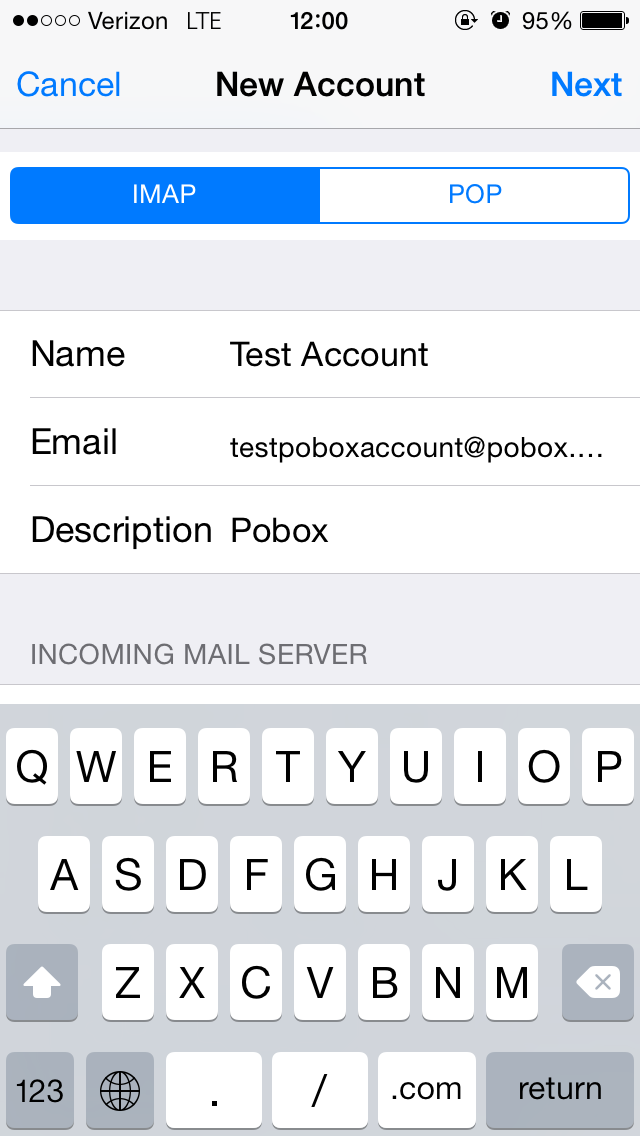This screenshot has width=640, height=1136.
Task: Tap the return key
Action: [x=560, y=1090]
